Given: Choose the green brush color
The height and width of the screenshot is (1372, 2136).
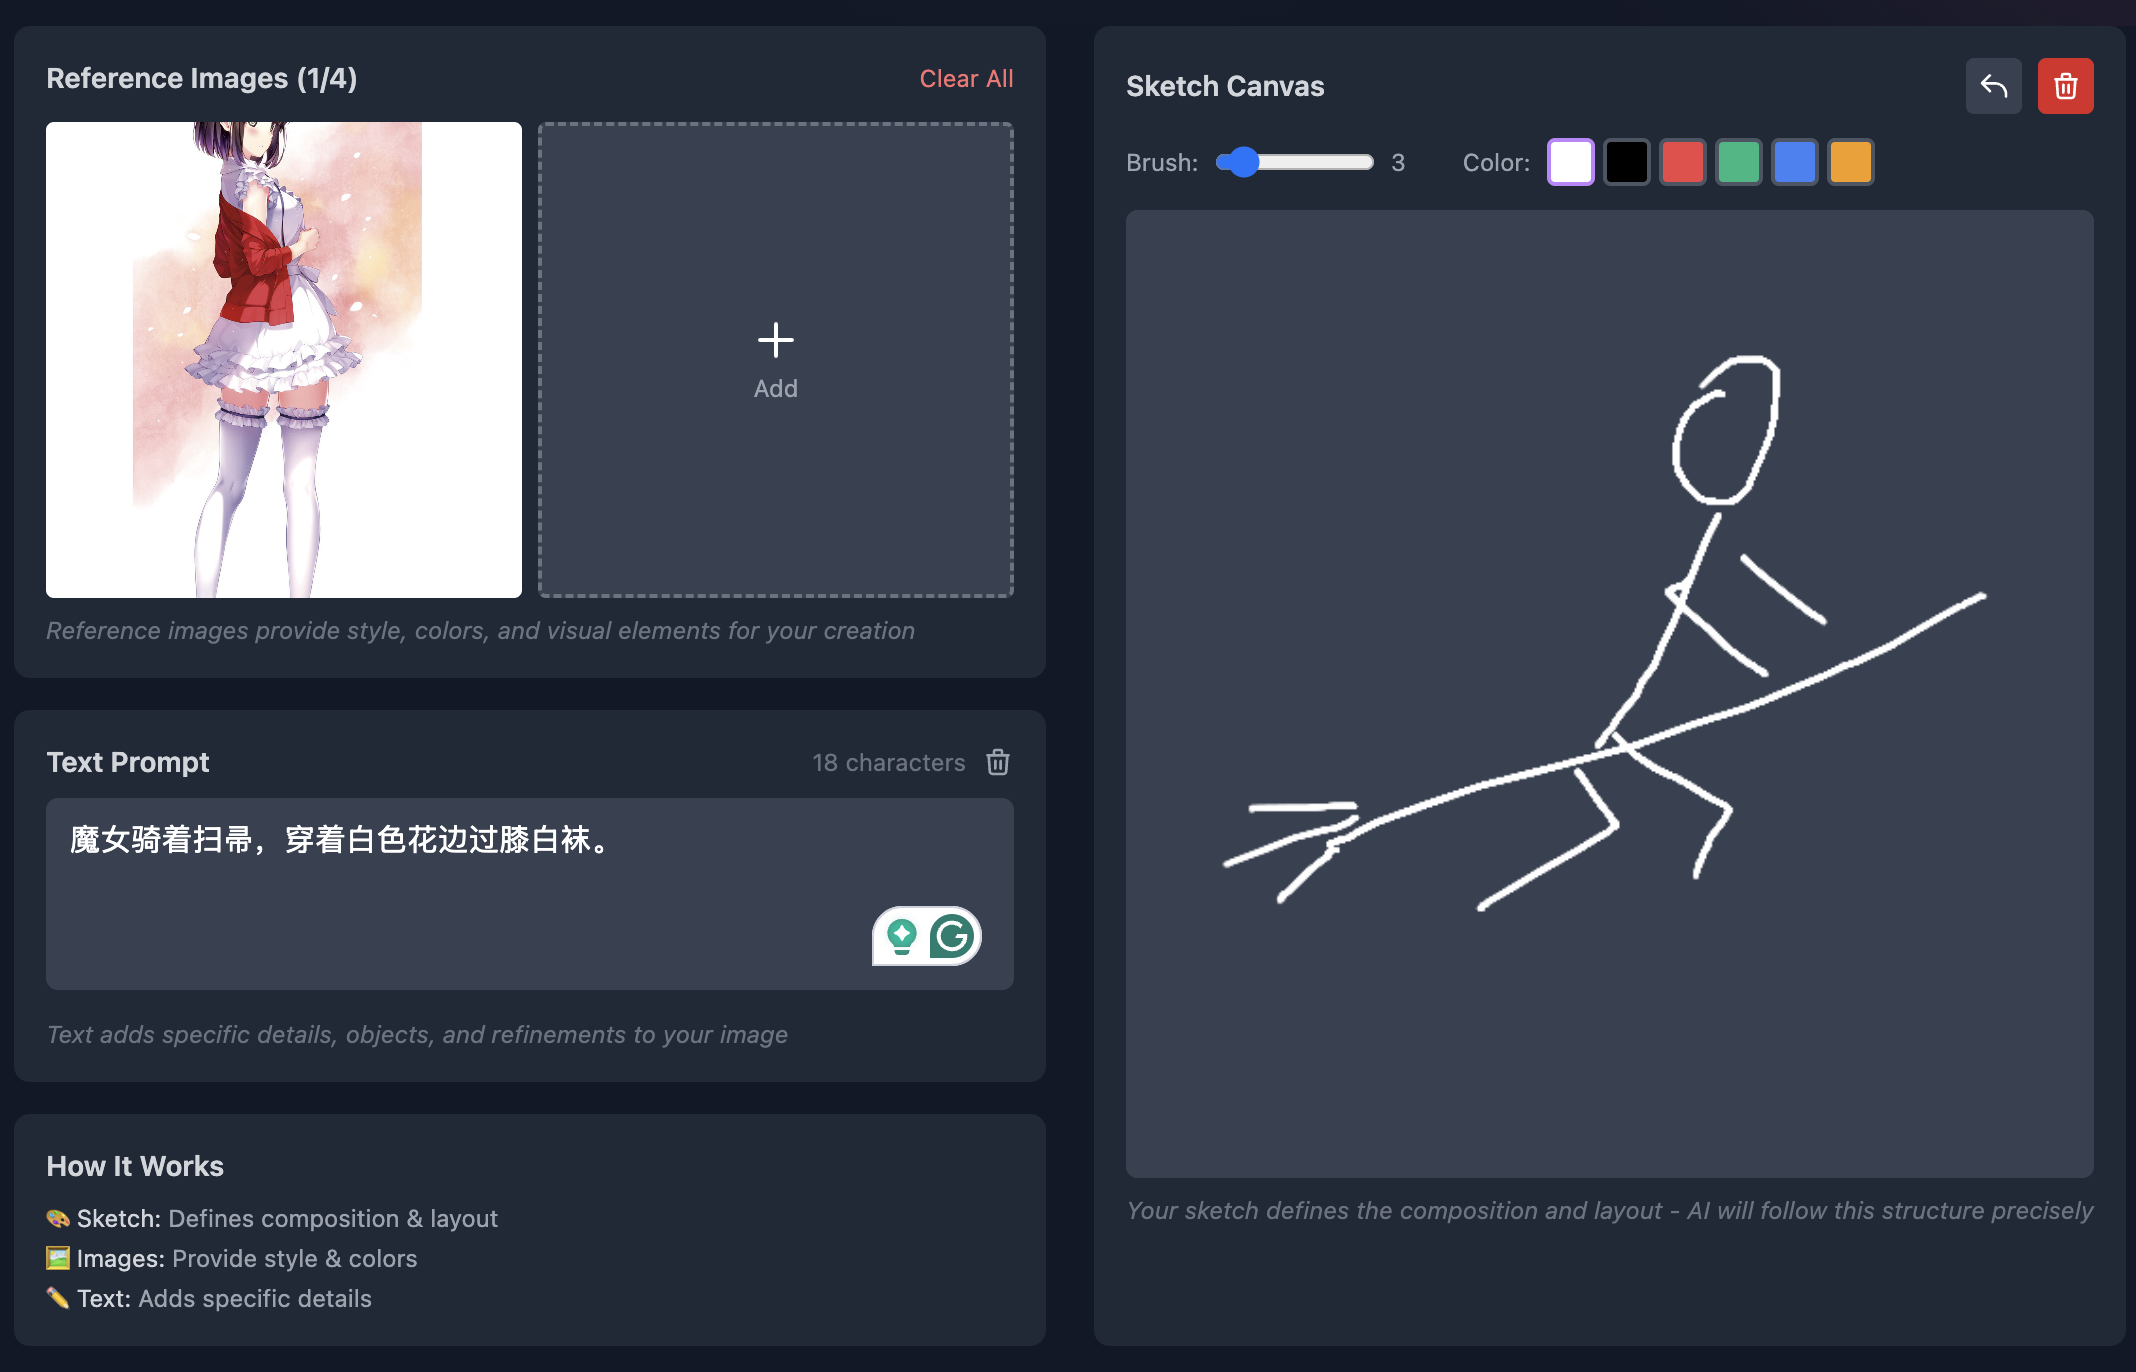Looking at the screenshot, I should coord(1738,162).
